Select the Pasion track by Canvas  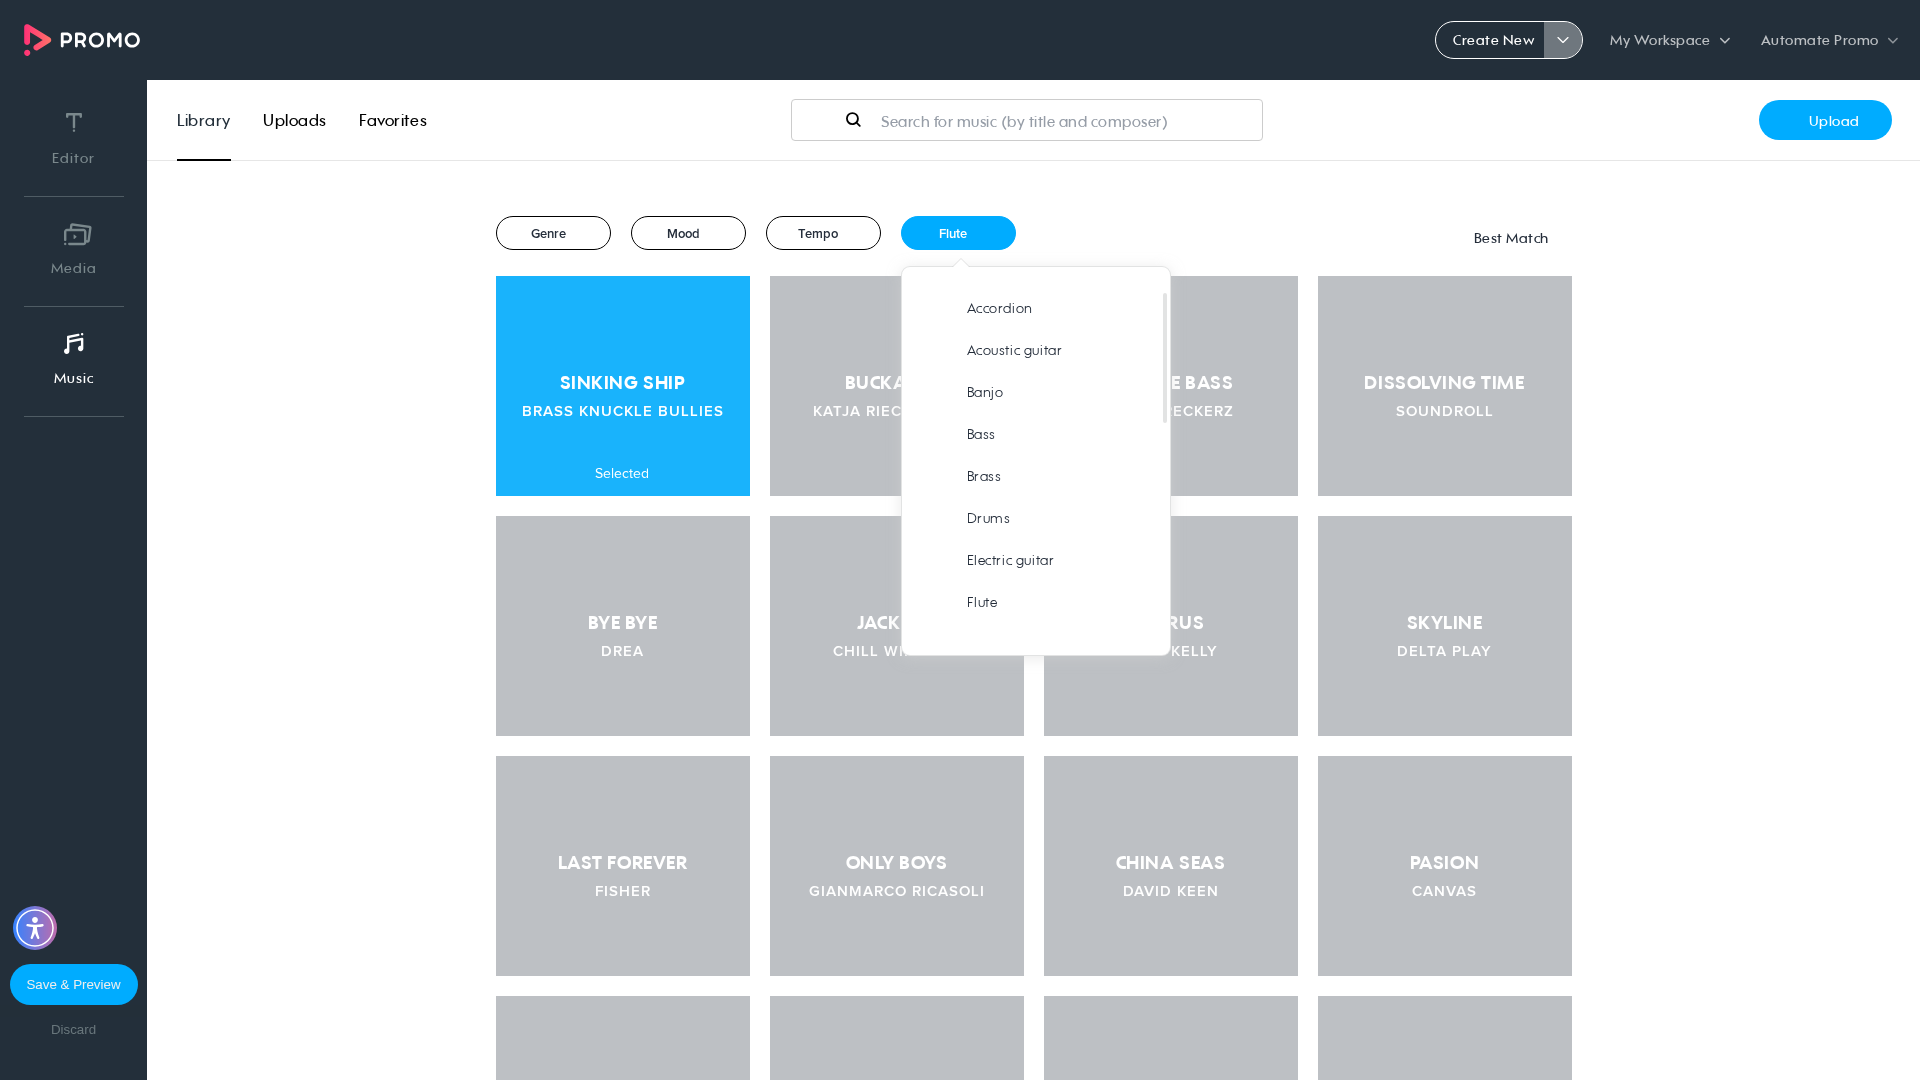click(x=1445, y=866)
